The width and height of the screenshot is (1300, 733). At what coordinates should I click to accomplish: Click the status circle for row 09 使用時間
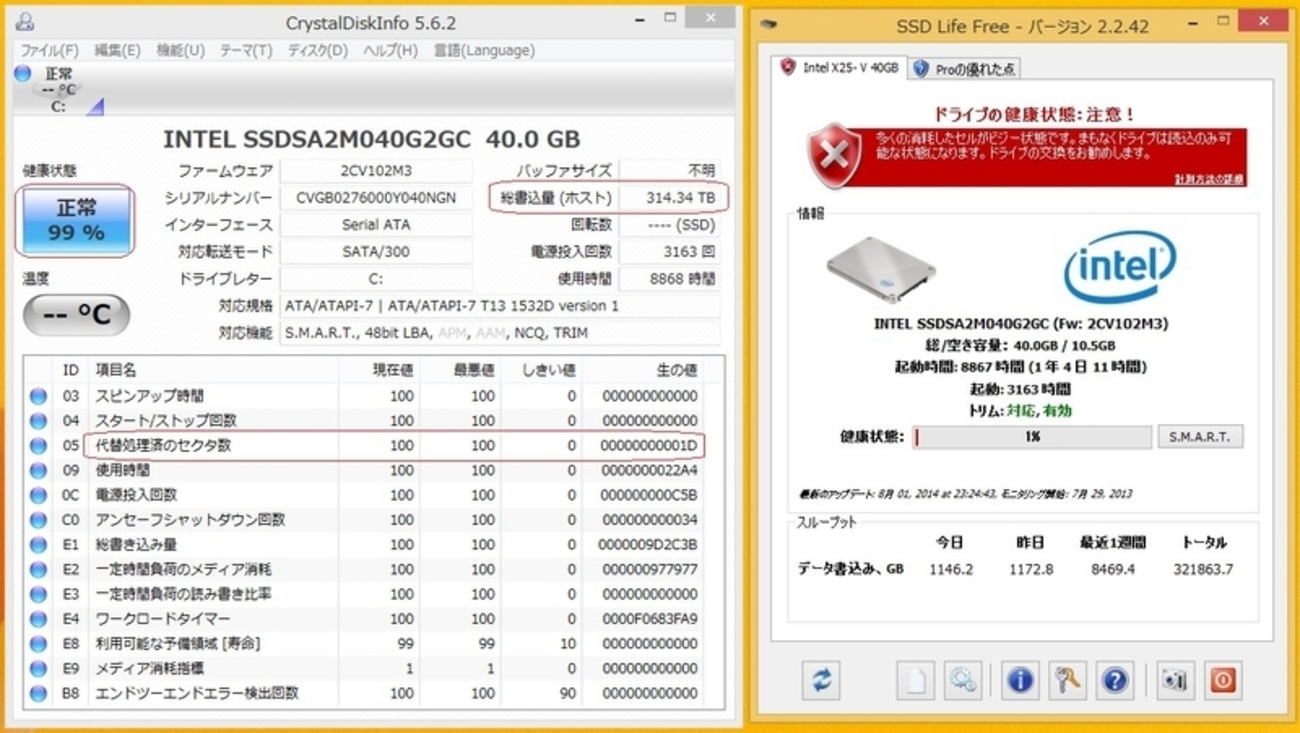(x=38, y=471)
